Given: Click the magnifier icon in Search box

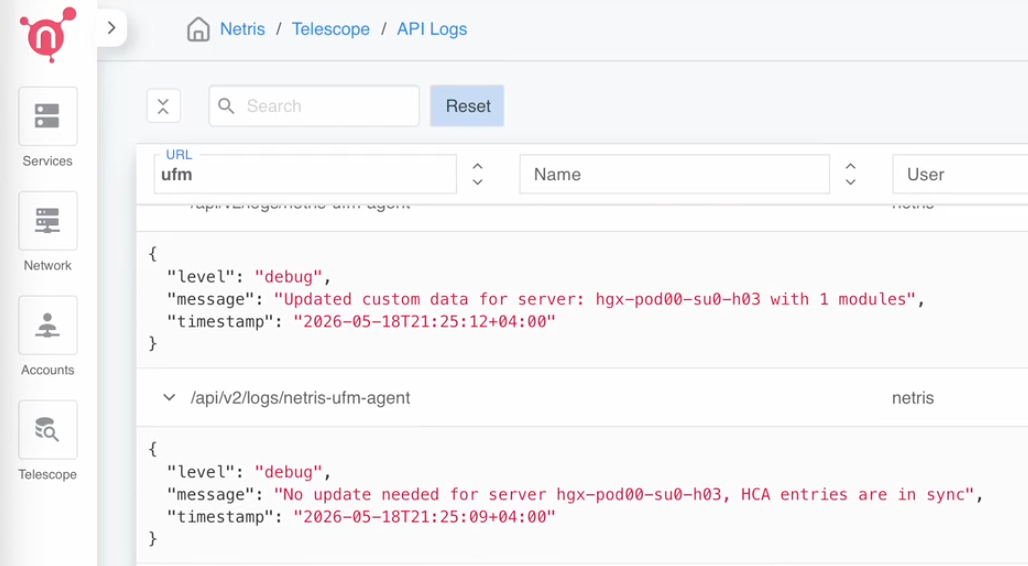Looking at the screenshot, I should pyautogui.click(x=226, y=106).
